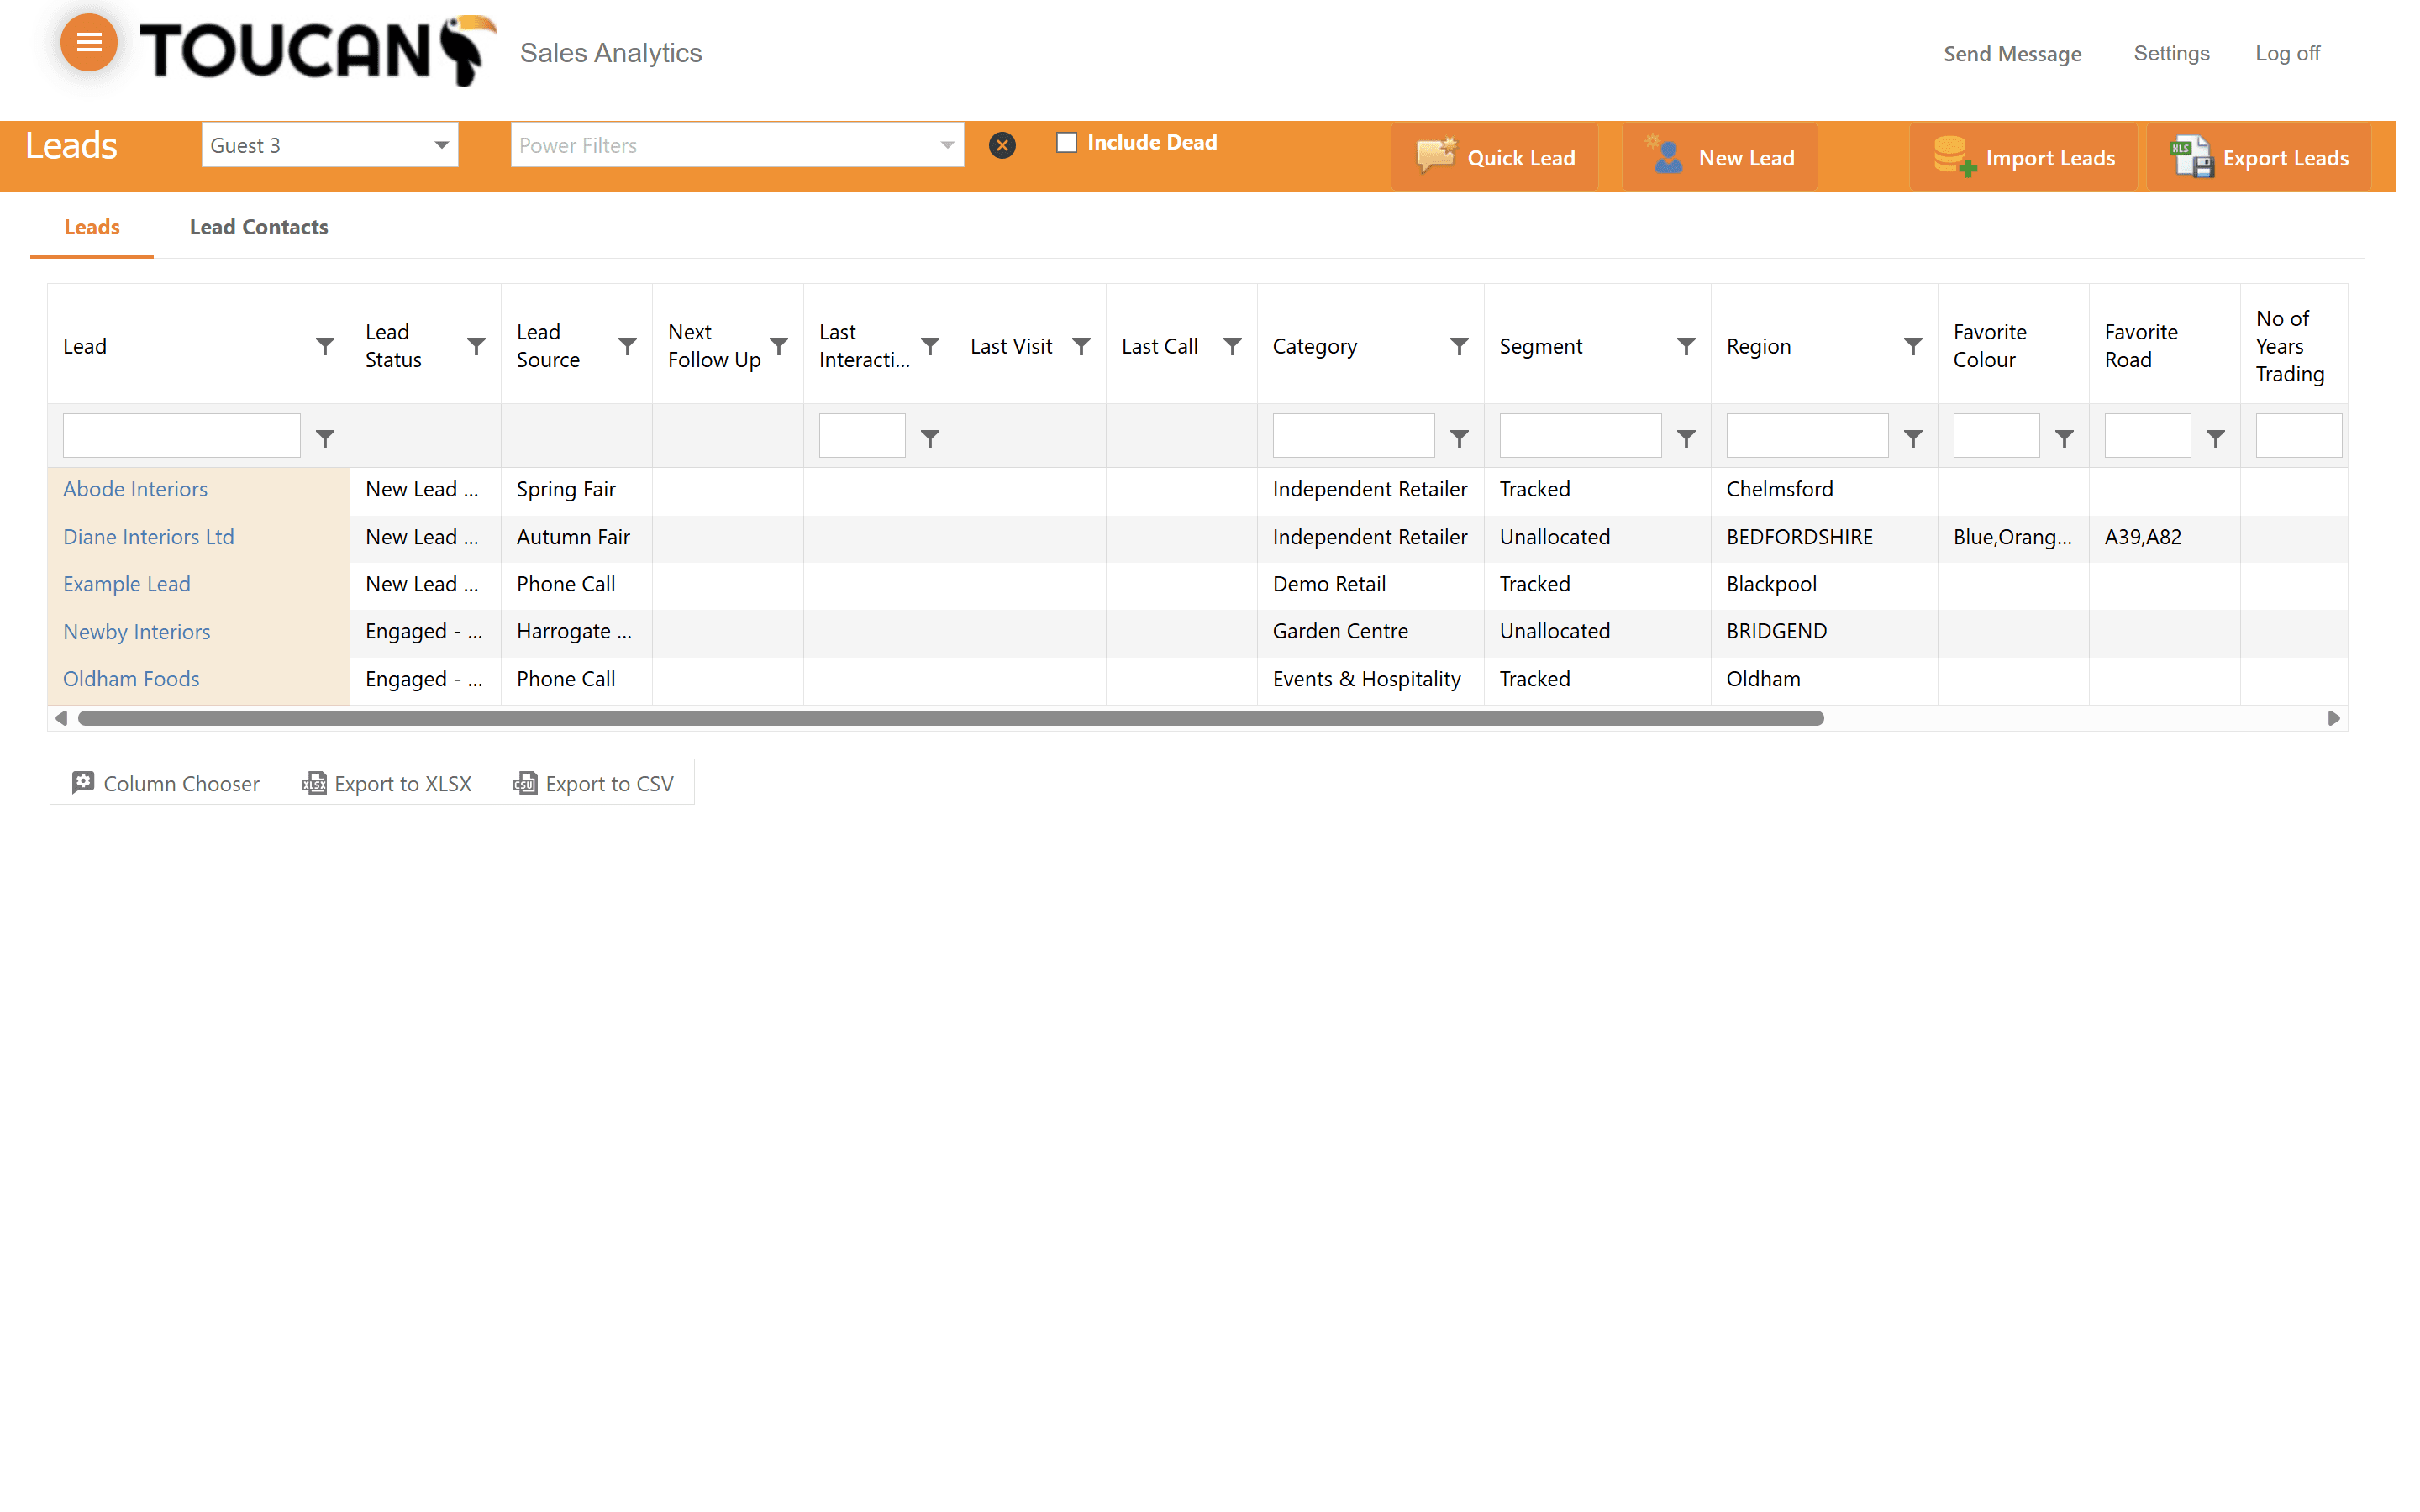
Task: Click filter-row funnel icon beside Favorite Colour box
Action: tap(2064, 438)
